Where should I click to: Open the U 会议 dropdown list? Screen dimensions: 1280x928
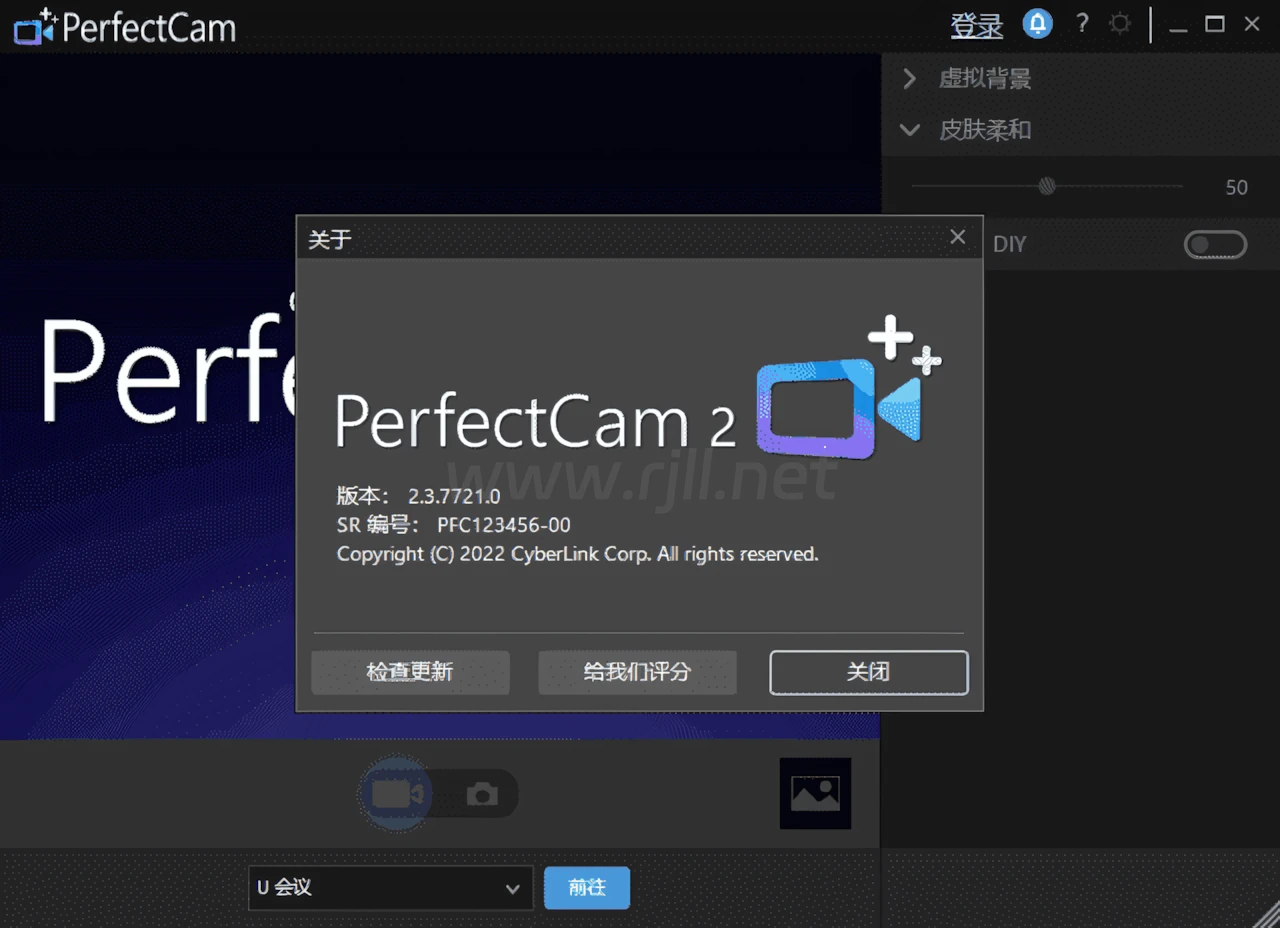click(x=390, y=888)
